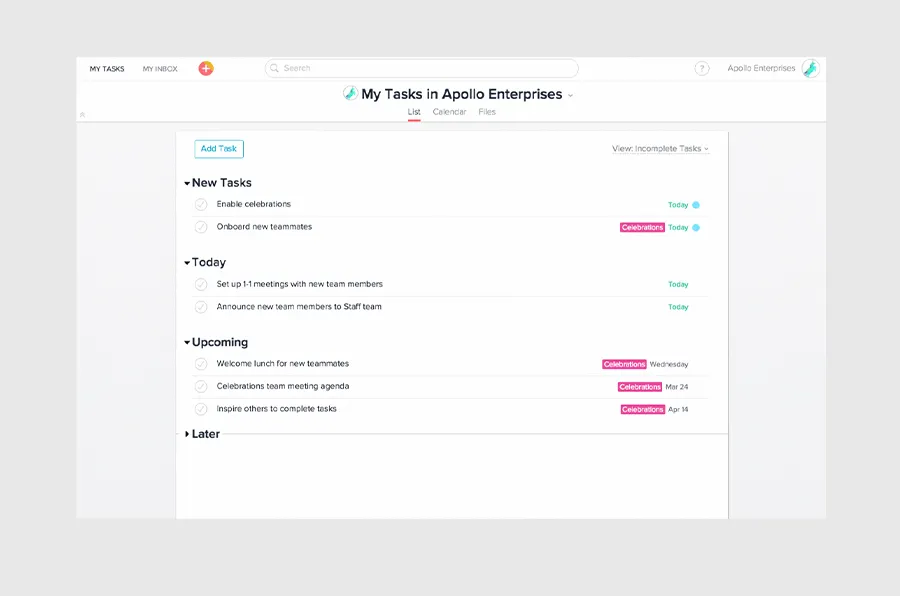Check off Welcome lunch for new teammates
This screenshot has width=900, height=596.
click(x=201, y=363)
